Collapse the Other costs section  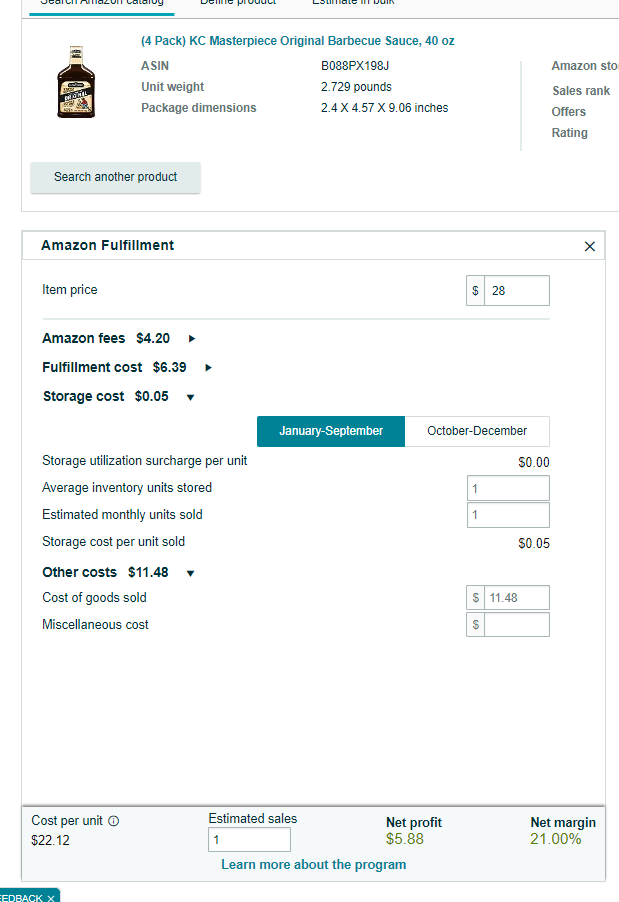click(190, 574)
